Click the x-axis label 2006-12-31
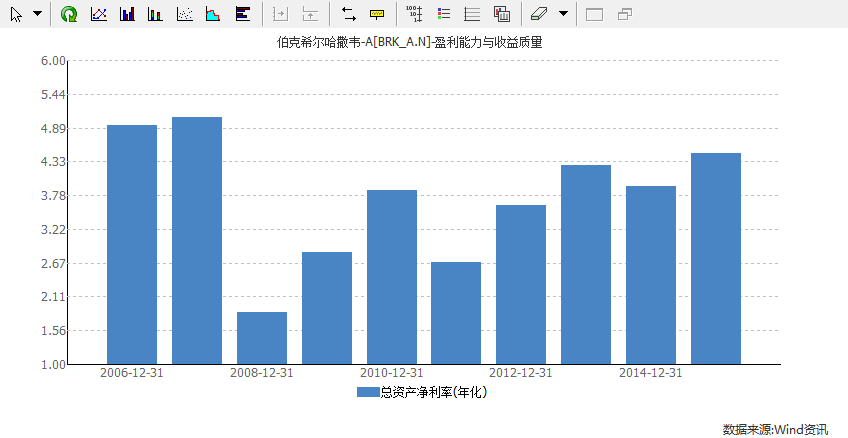 pos(131,373)
